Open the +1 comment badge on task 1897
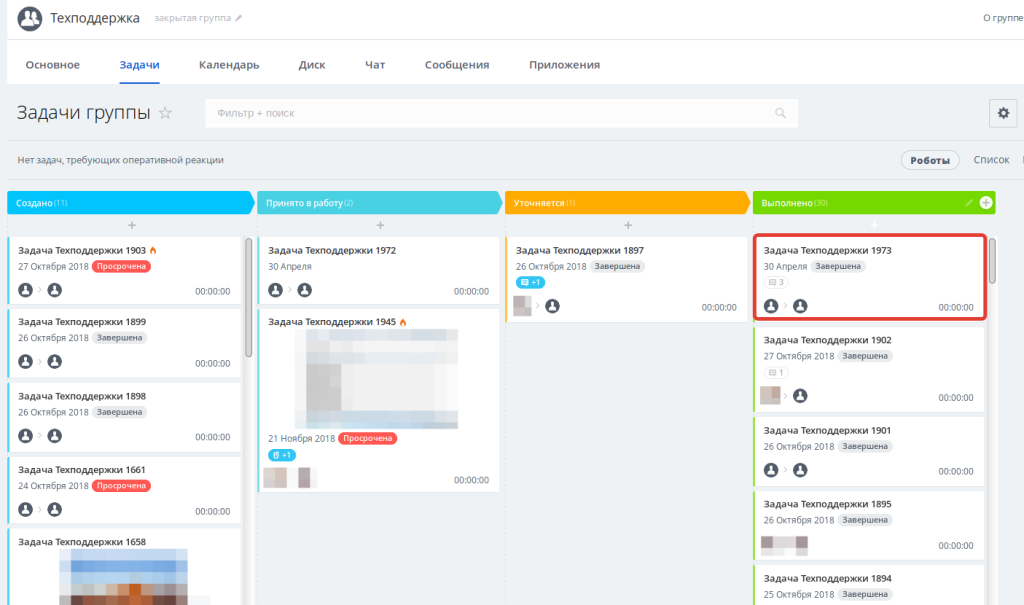The width and height of the screenshot is (1024, 605). click(530, 282)
